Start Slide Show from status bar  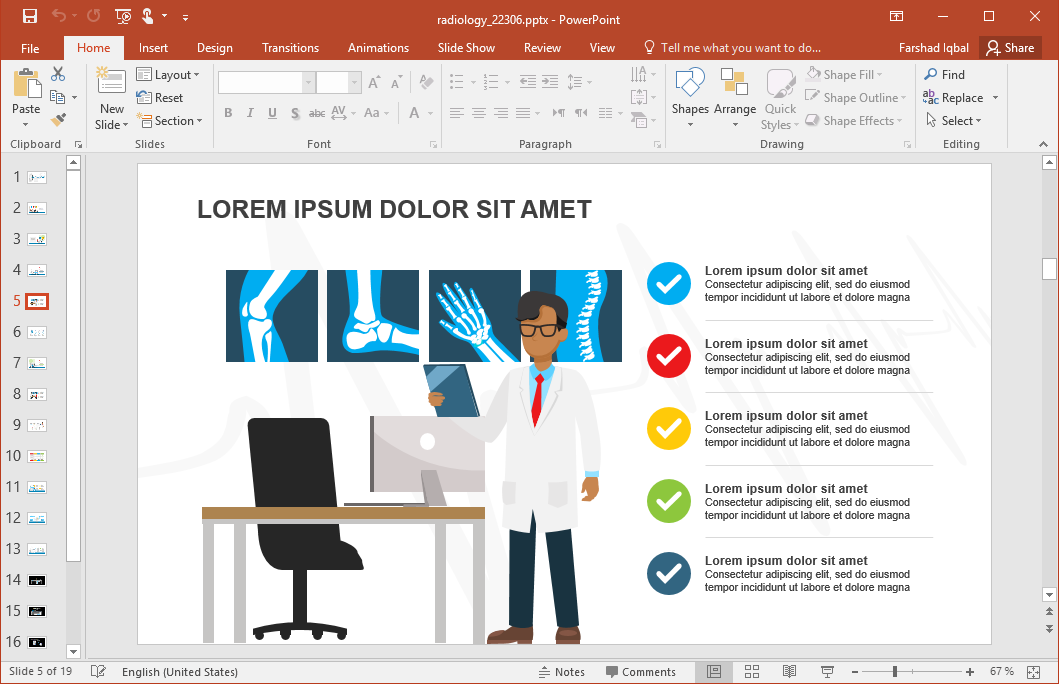tap(827, 671)
